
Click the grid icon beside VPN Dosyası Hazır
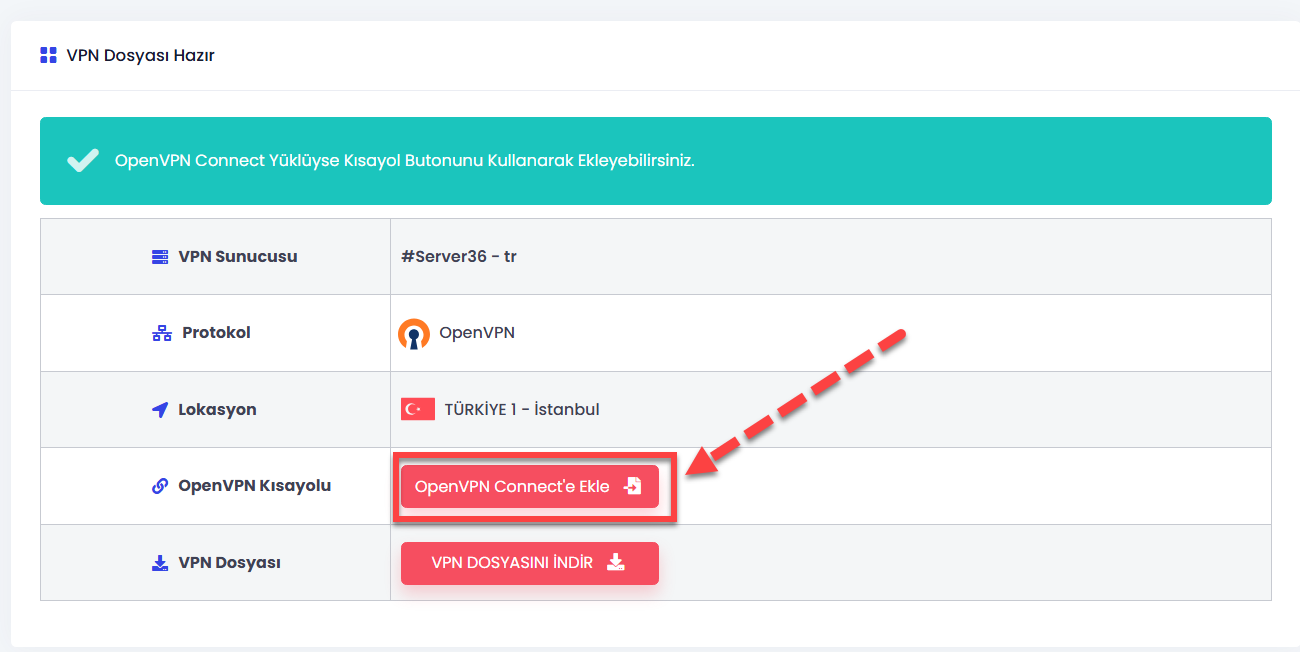tap(48, 55)
